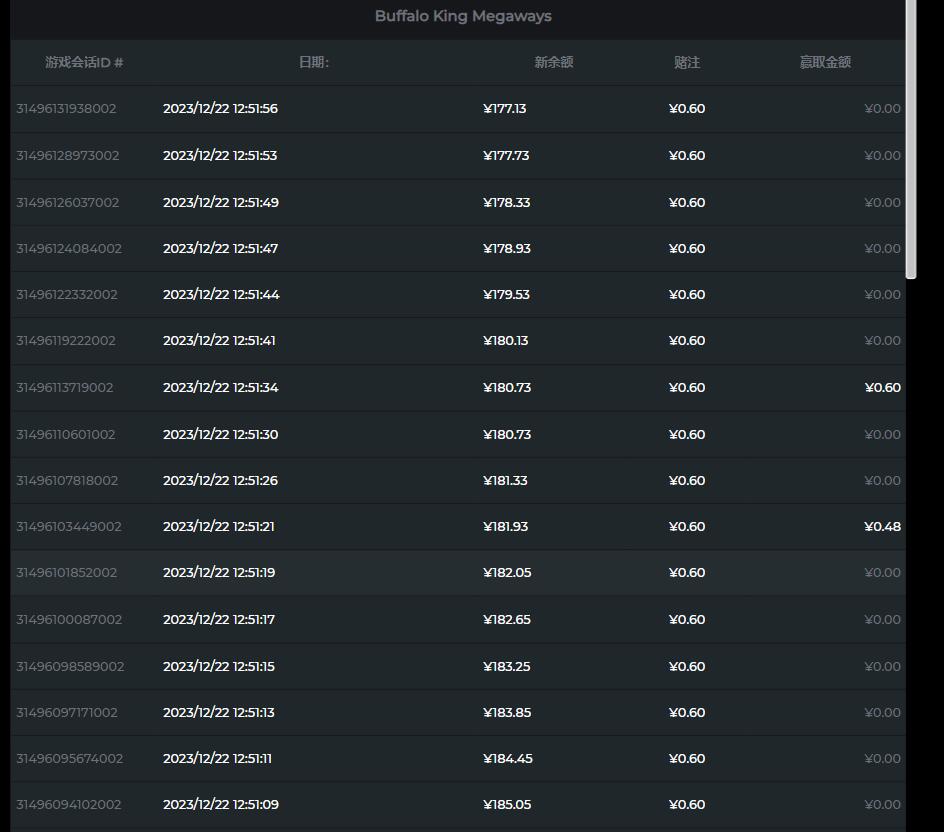This screenshot has width=944, height=832.
Task: Click the 日期 column header
Action: (314, 62)
